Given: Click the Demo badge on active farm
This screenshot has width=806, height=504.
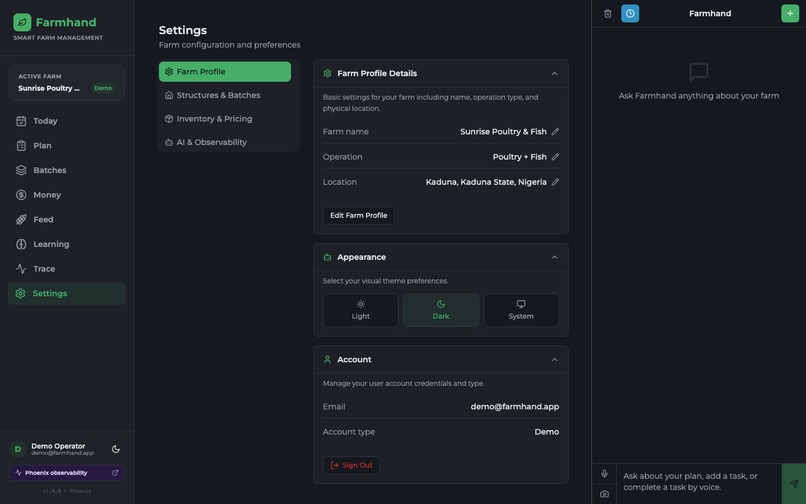Looking at the screenshot, I should coord(103,88).
